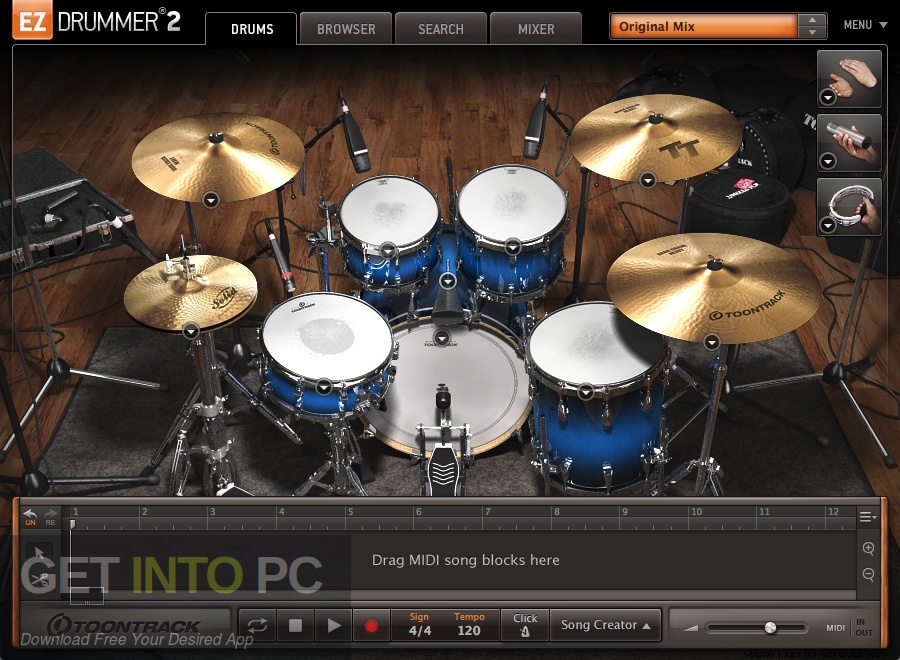Click the redo arrow icon
The width and height of the screenshot is (900, 660).
[x=51, y=515]
